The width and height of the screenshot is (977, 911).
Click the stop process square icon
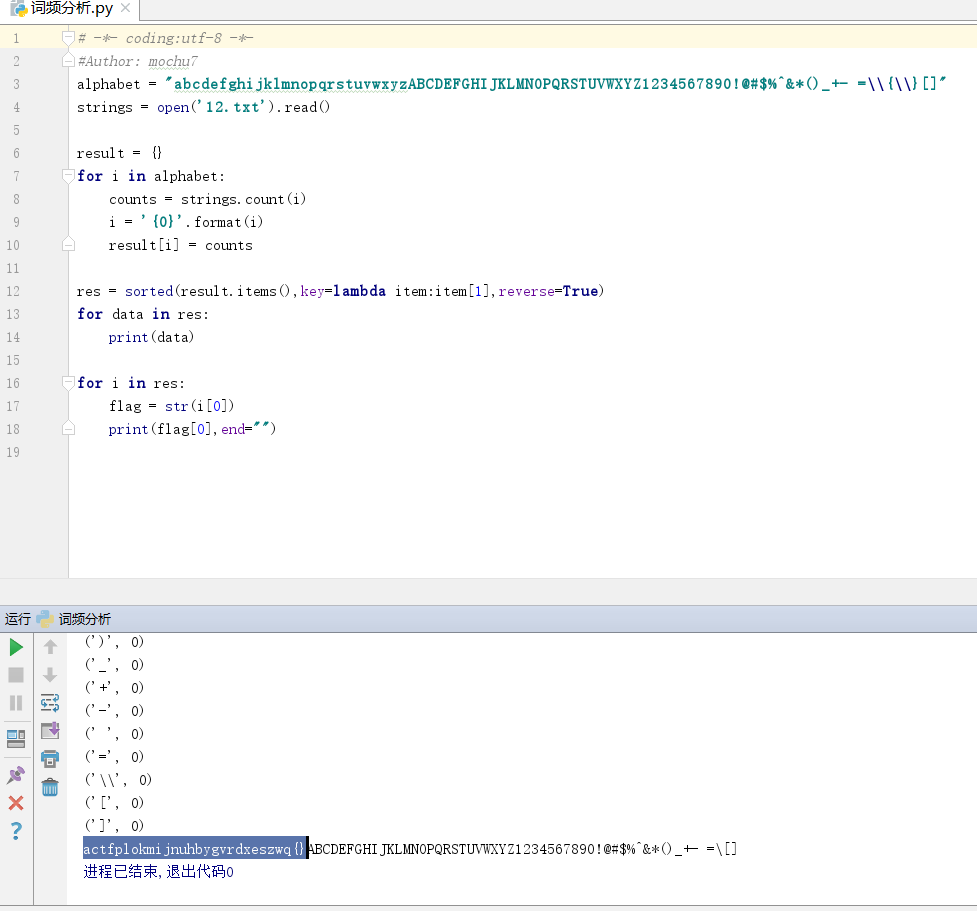pyautogui.click(x=16, y=675)
